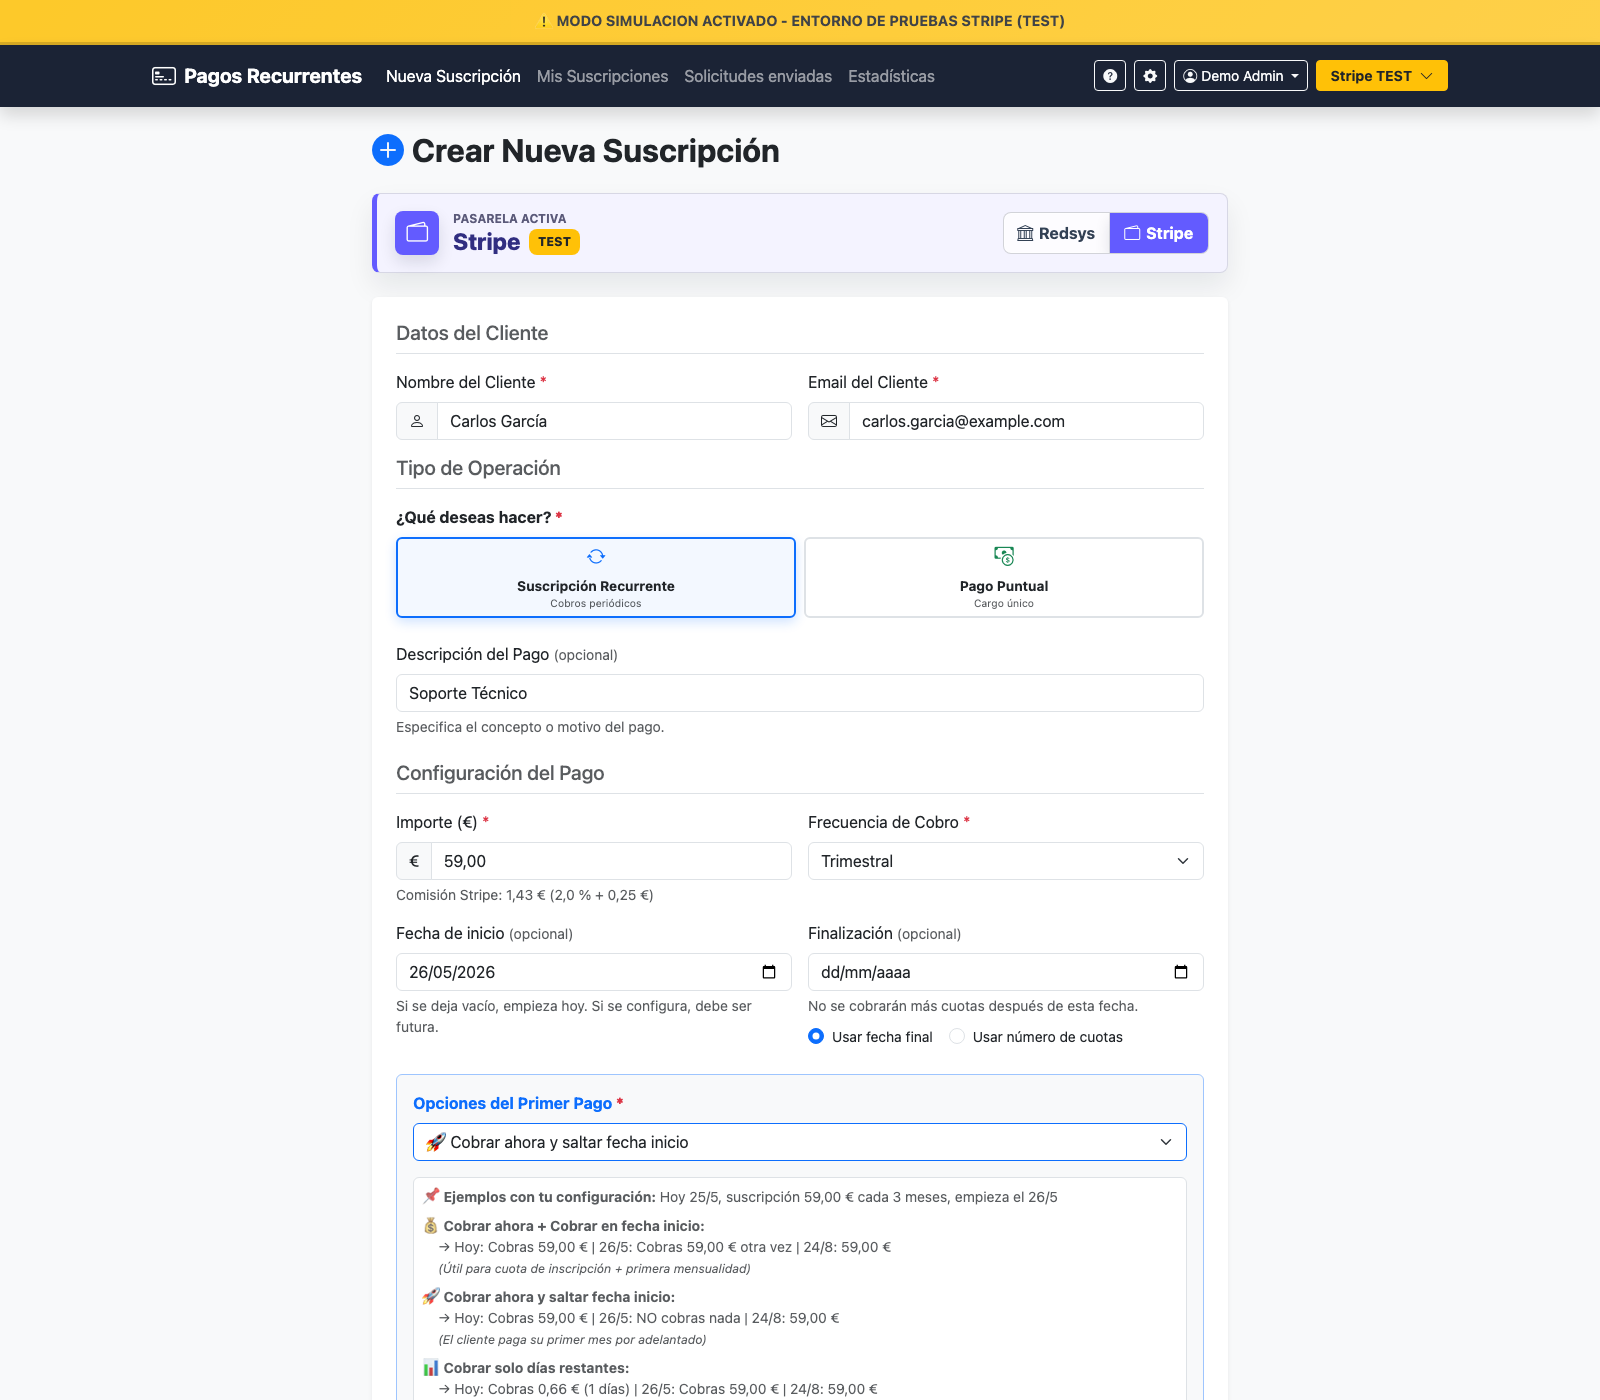This screenshot has width=1600, height=1400.
Task: Click the purple wallet icon in Pasarela Activa
Action: click(x=417, y=233)
